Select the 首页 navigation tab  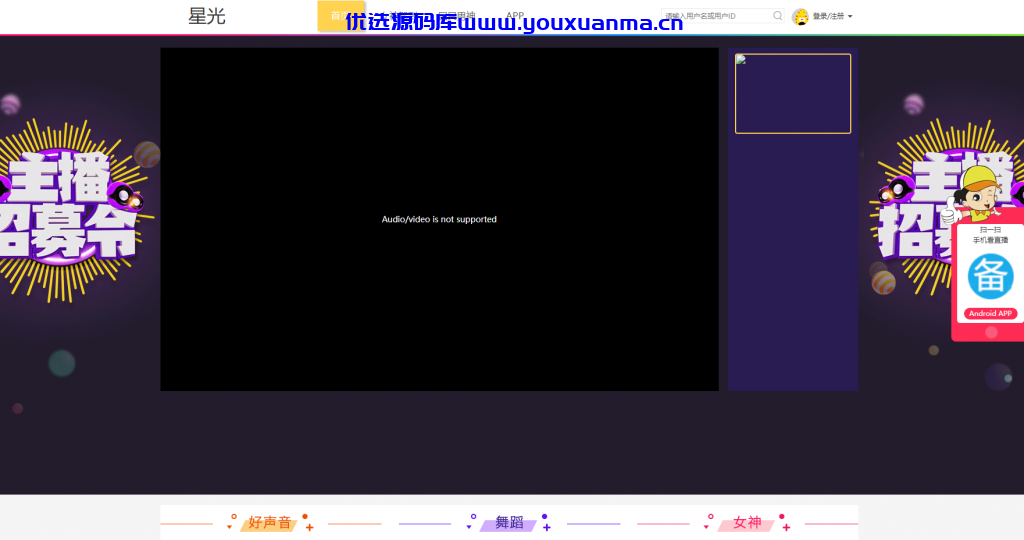tap(340, 16)
